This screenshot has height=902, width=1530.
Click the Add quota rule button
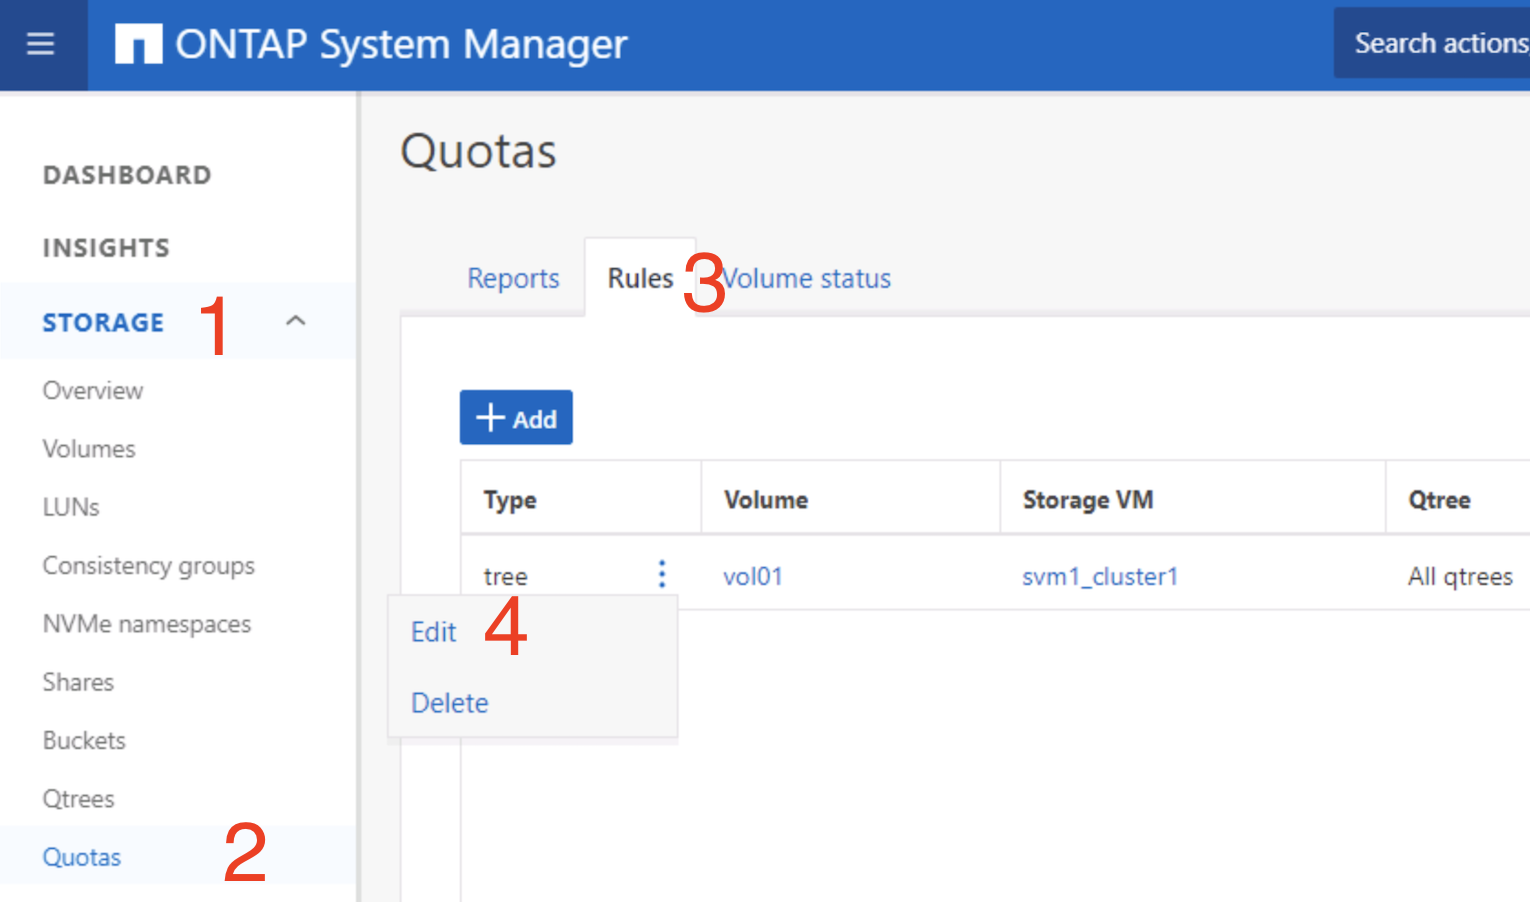click(516, 418)
